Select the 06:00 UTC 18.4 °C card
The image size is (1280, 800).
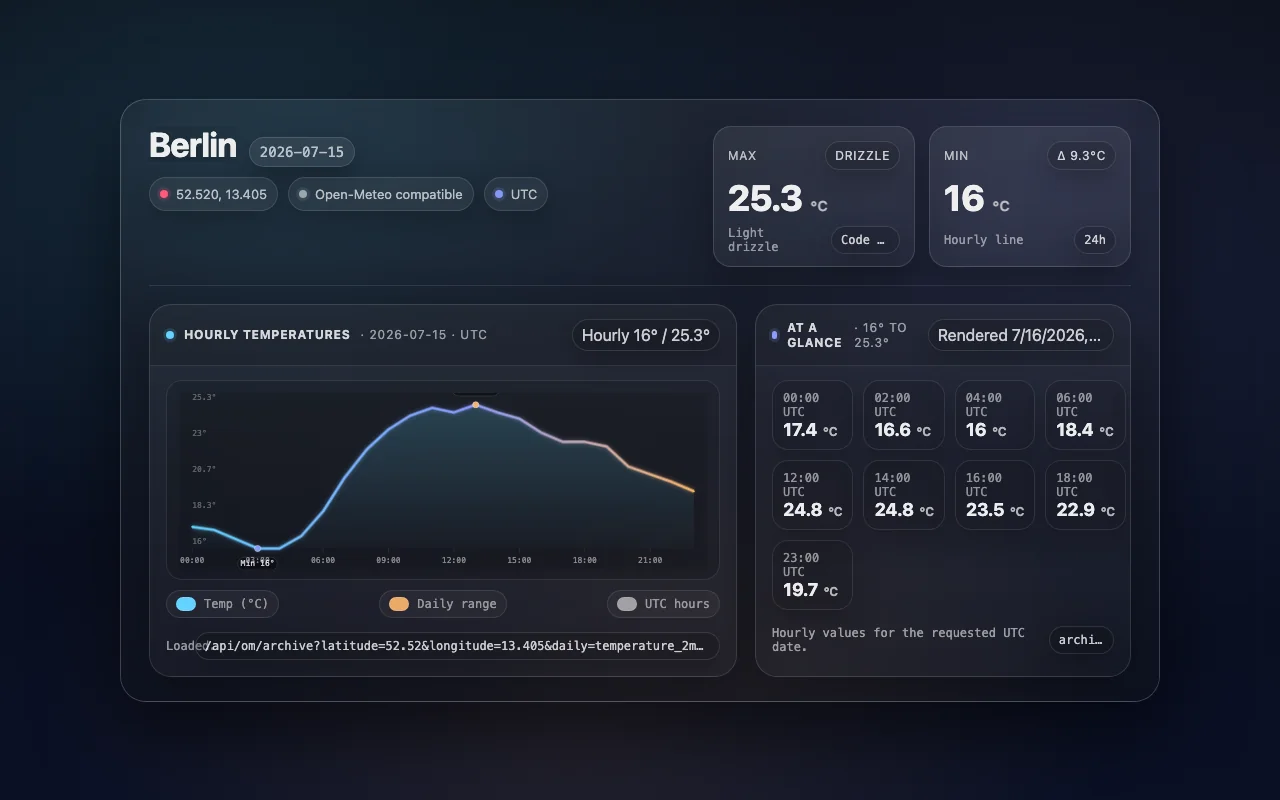tap(1085, 415)
